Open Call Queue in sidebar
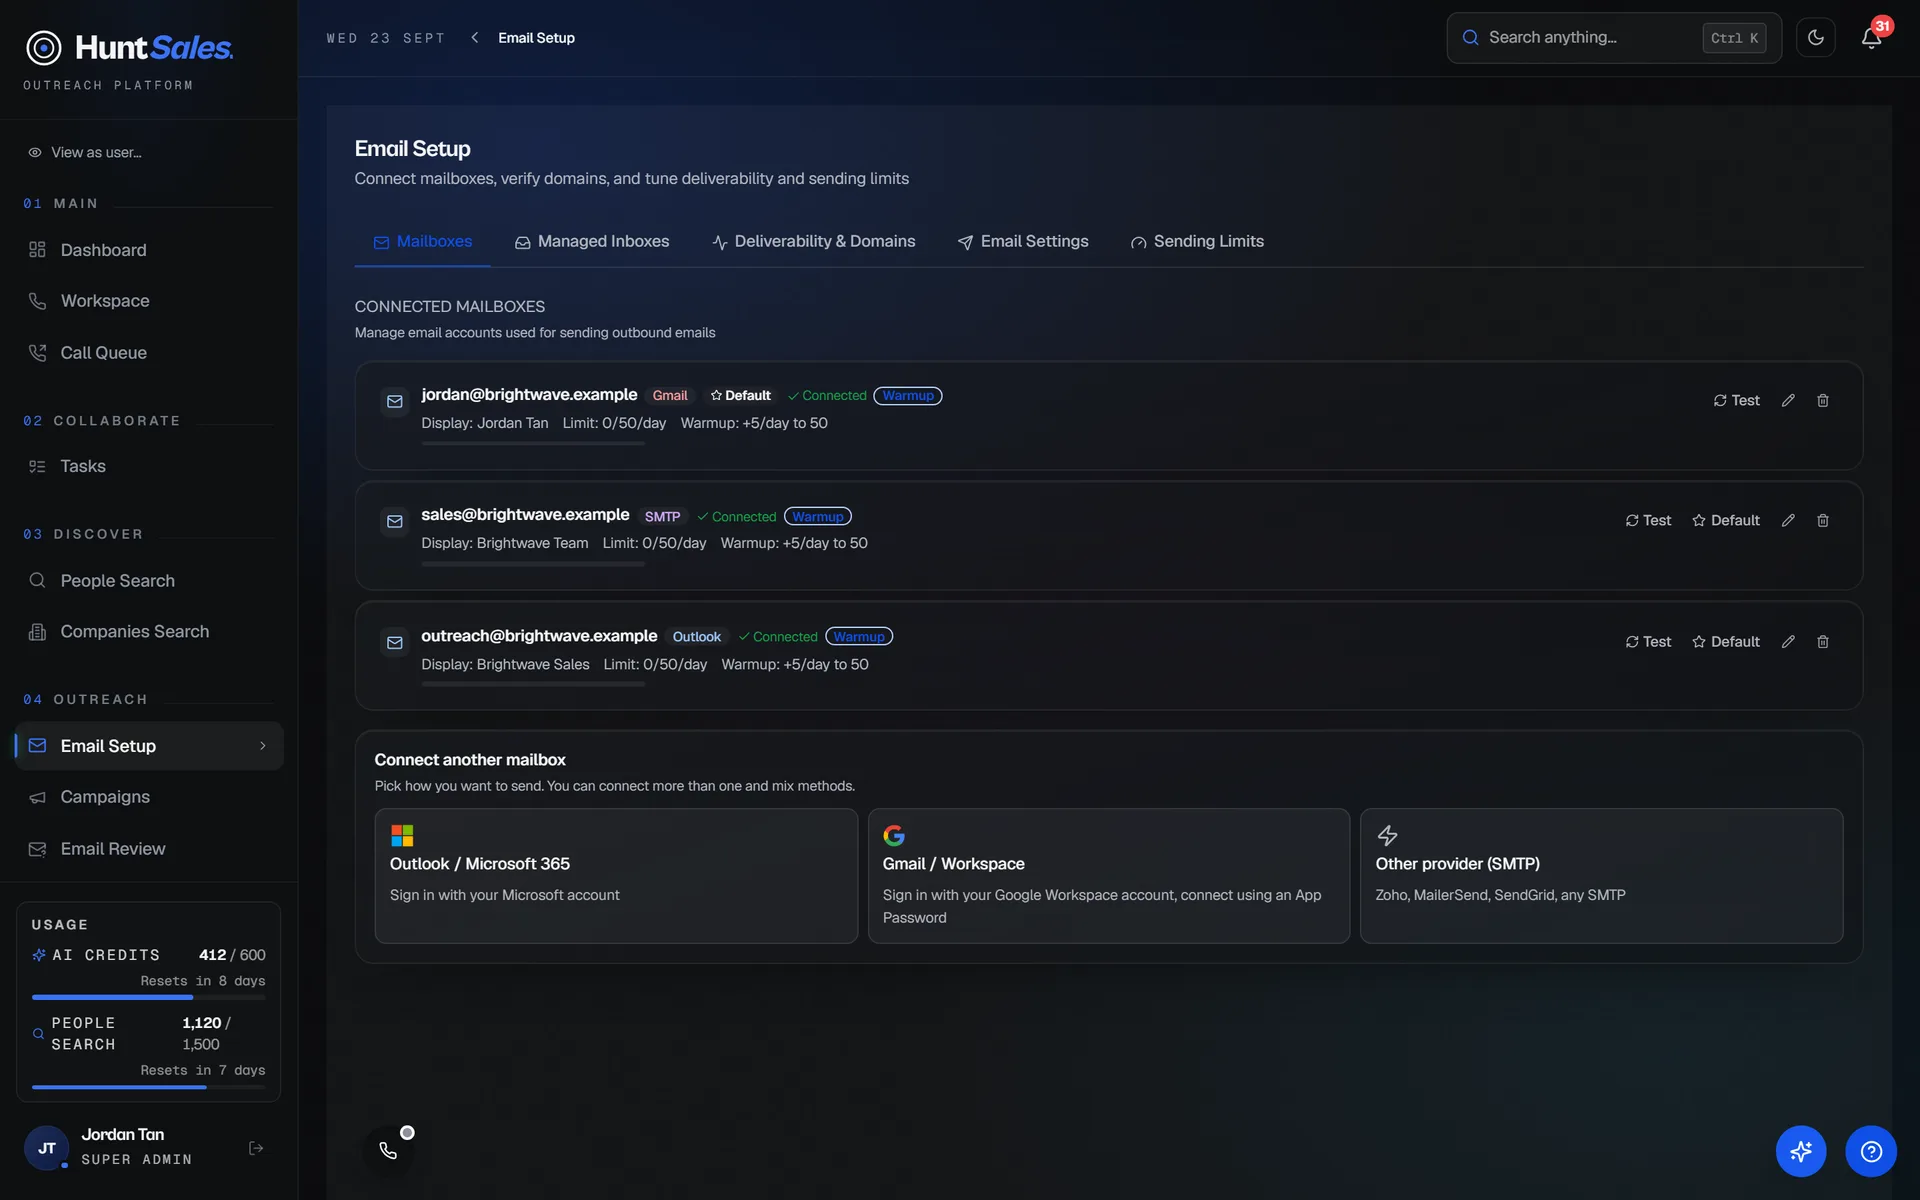The height and width of the screenshot is (1200, 1920). (149, 353)
